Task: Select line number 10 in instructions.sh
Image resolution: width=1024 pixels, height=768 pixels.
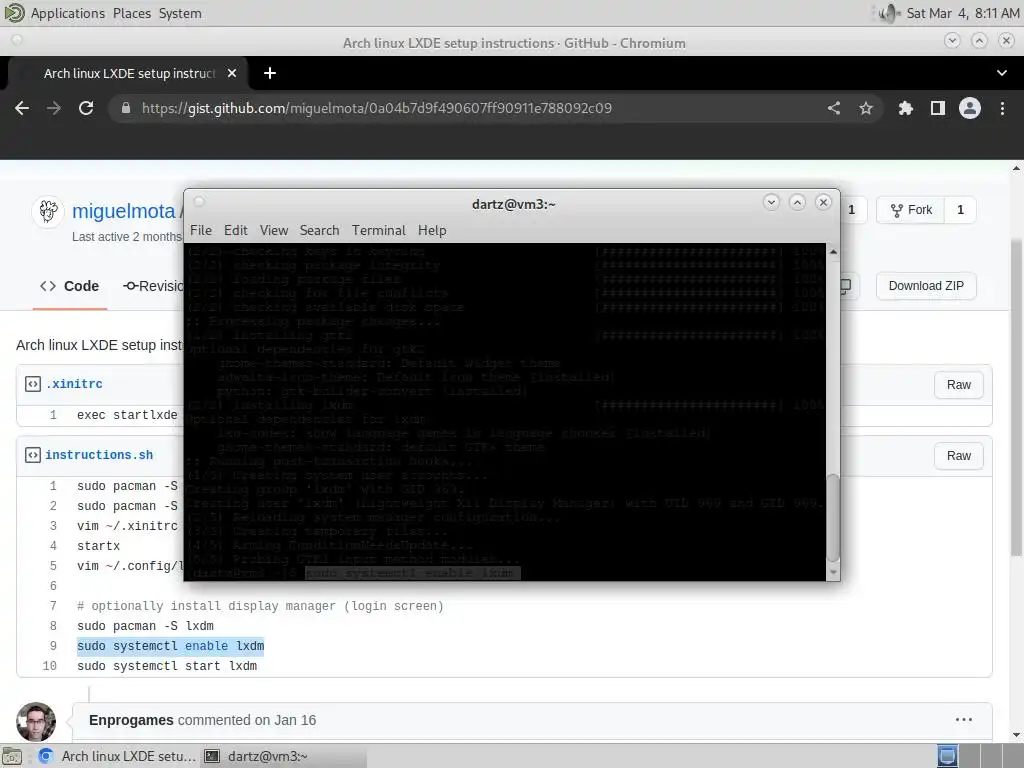Action: pyautogui.click(x=50, y=666)
